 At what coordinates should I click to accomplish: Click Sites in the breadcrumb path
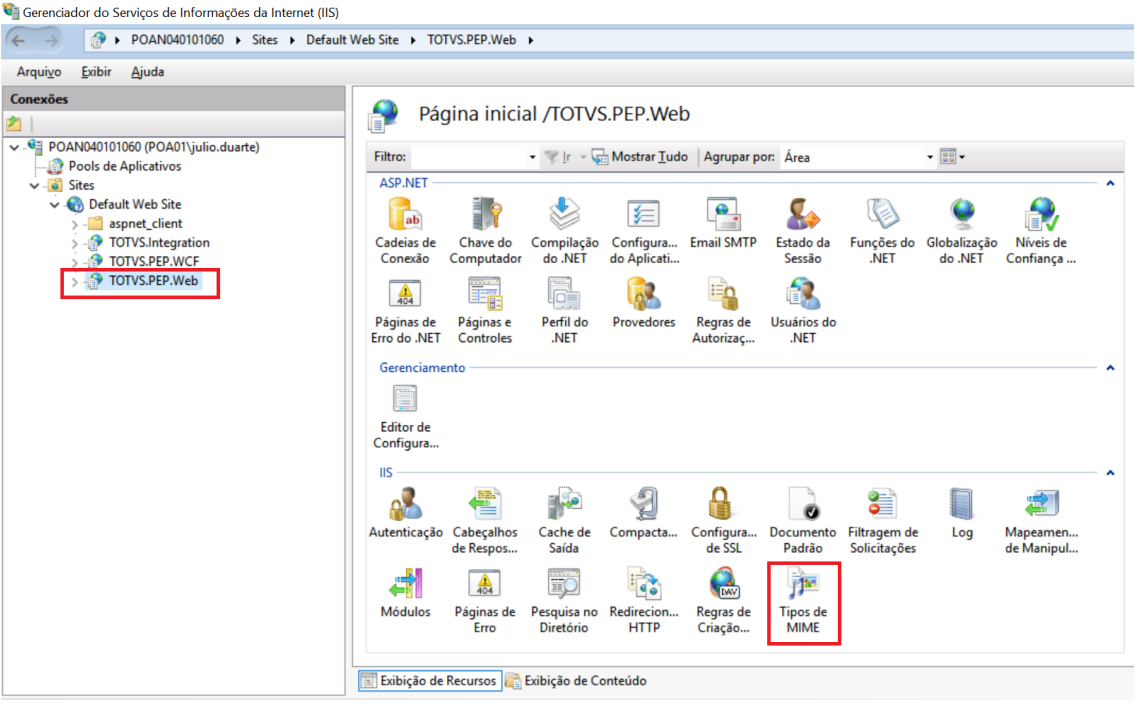(265, 40)
